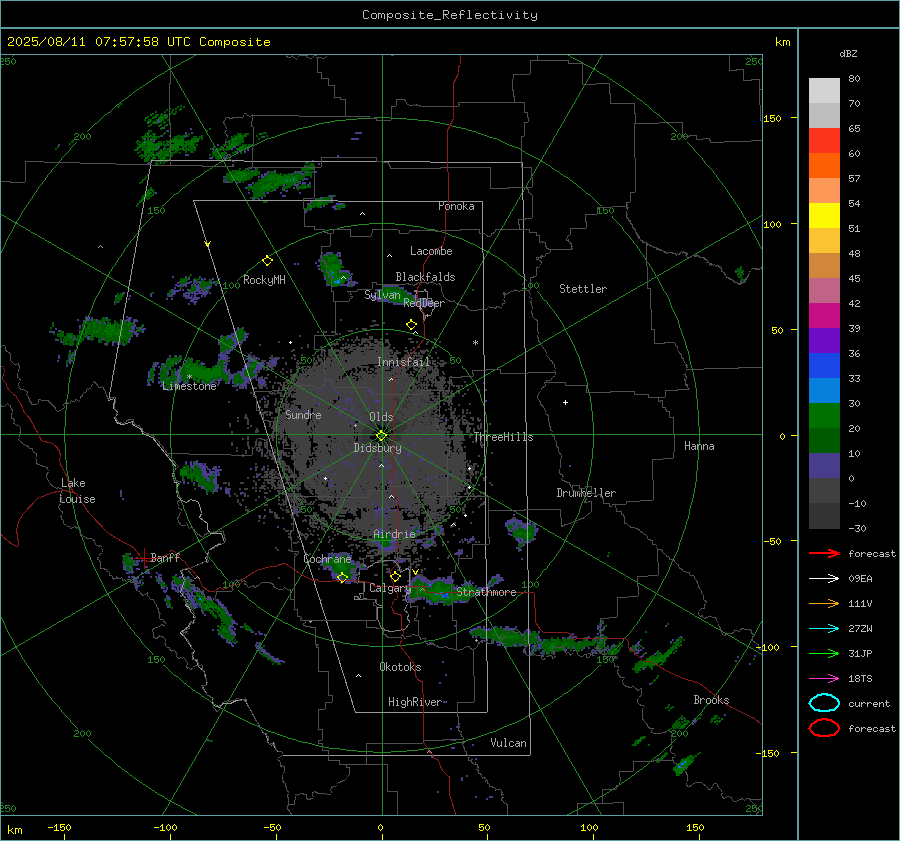Screen dimensions: 900x841
Task: Click the Olds city label
Action: click(381, 417)
